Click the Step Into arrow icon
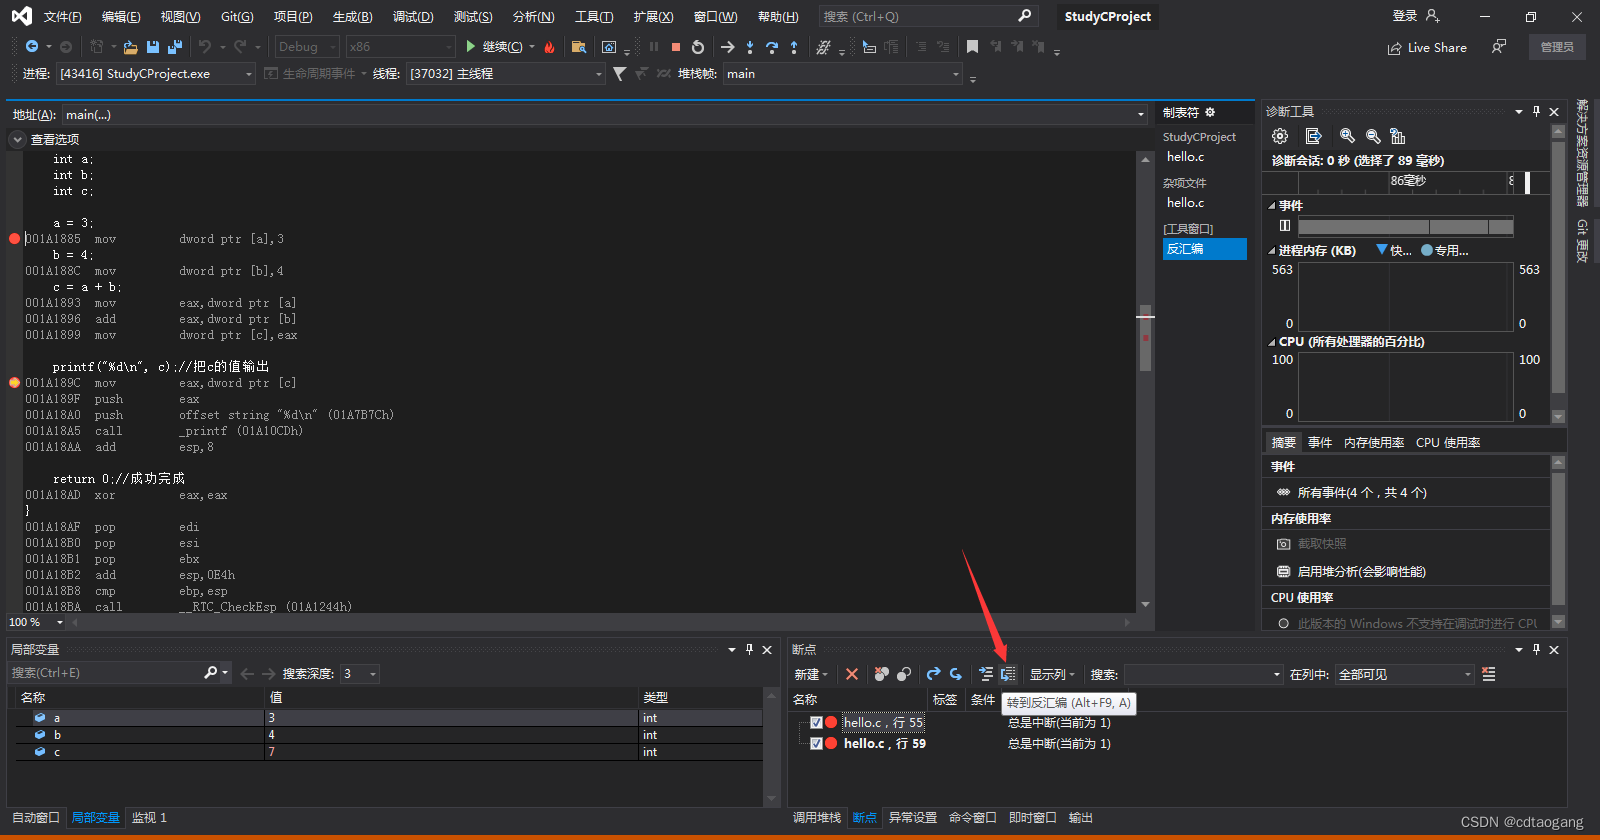Viewport: 1600px width, 840px height. 750,47
